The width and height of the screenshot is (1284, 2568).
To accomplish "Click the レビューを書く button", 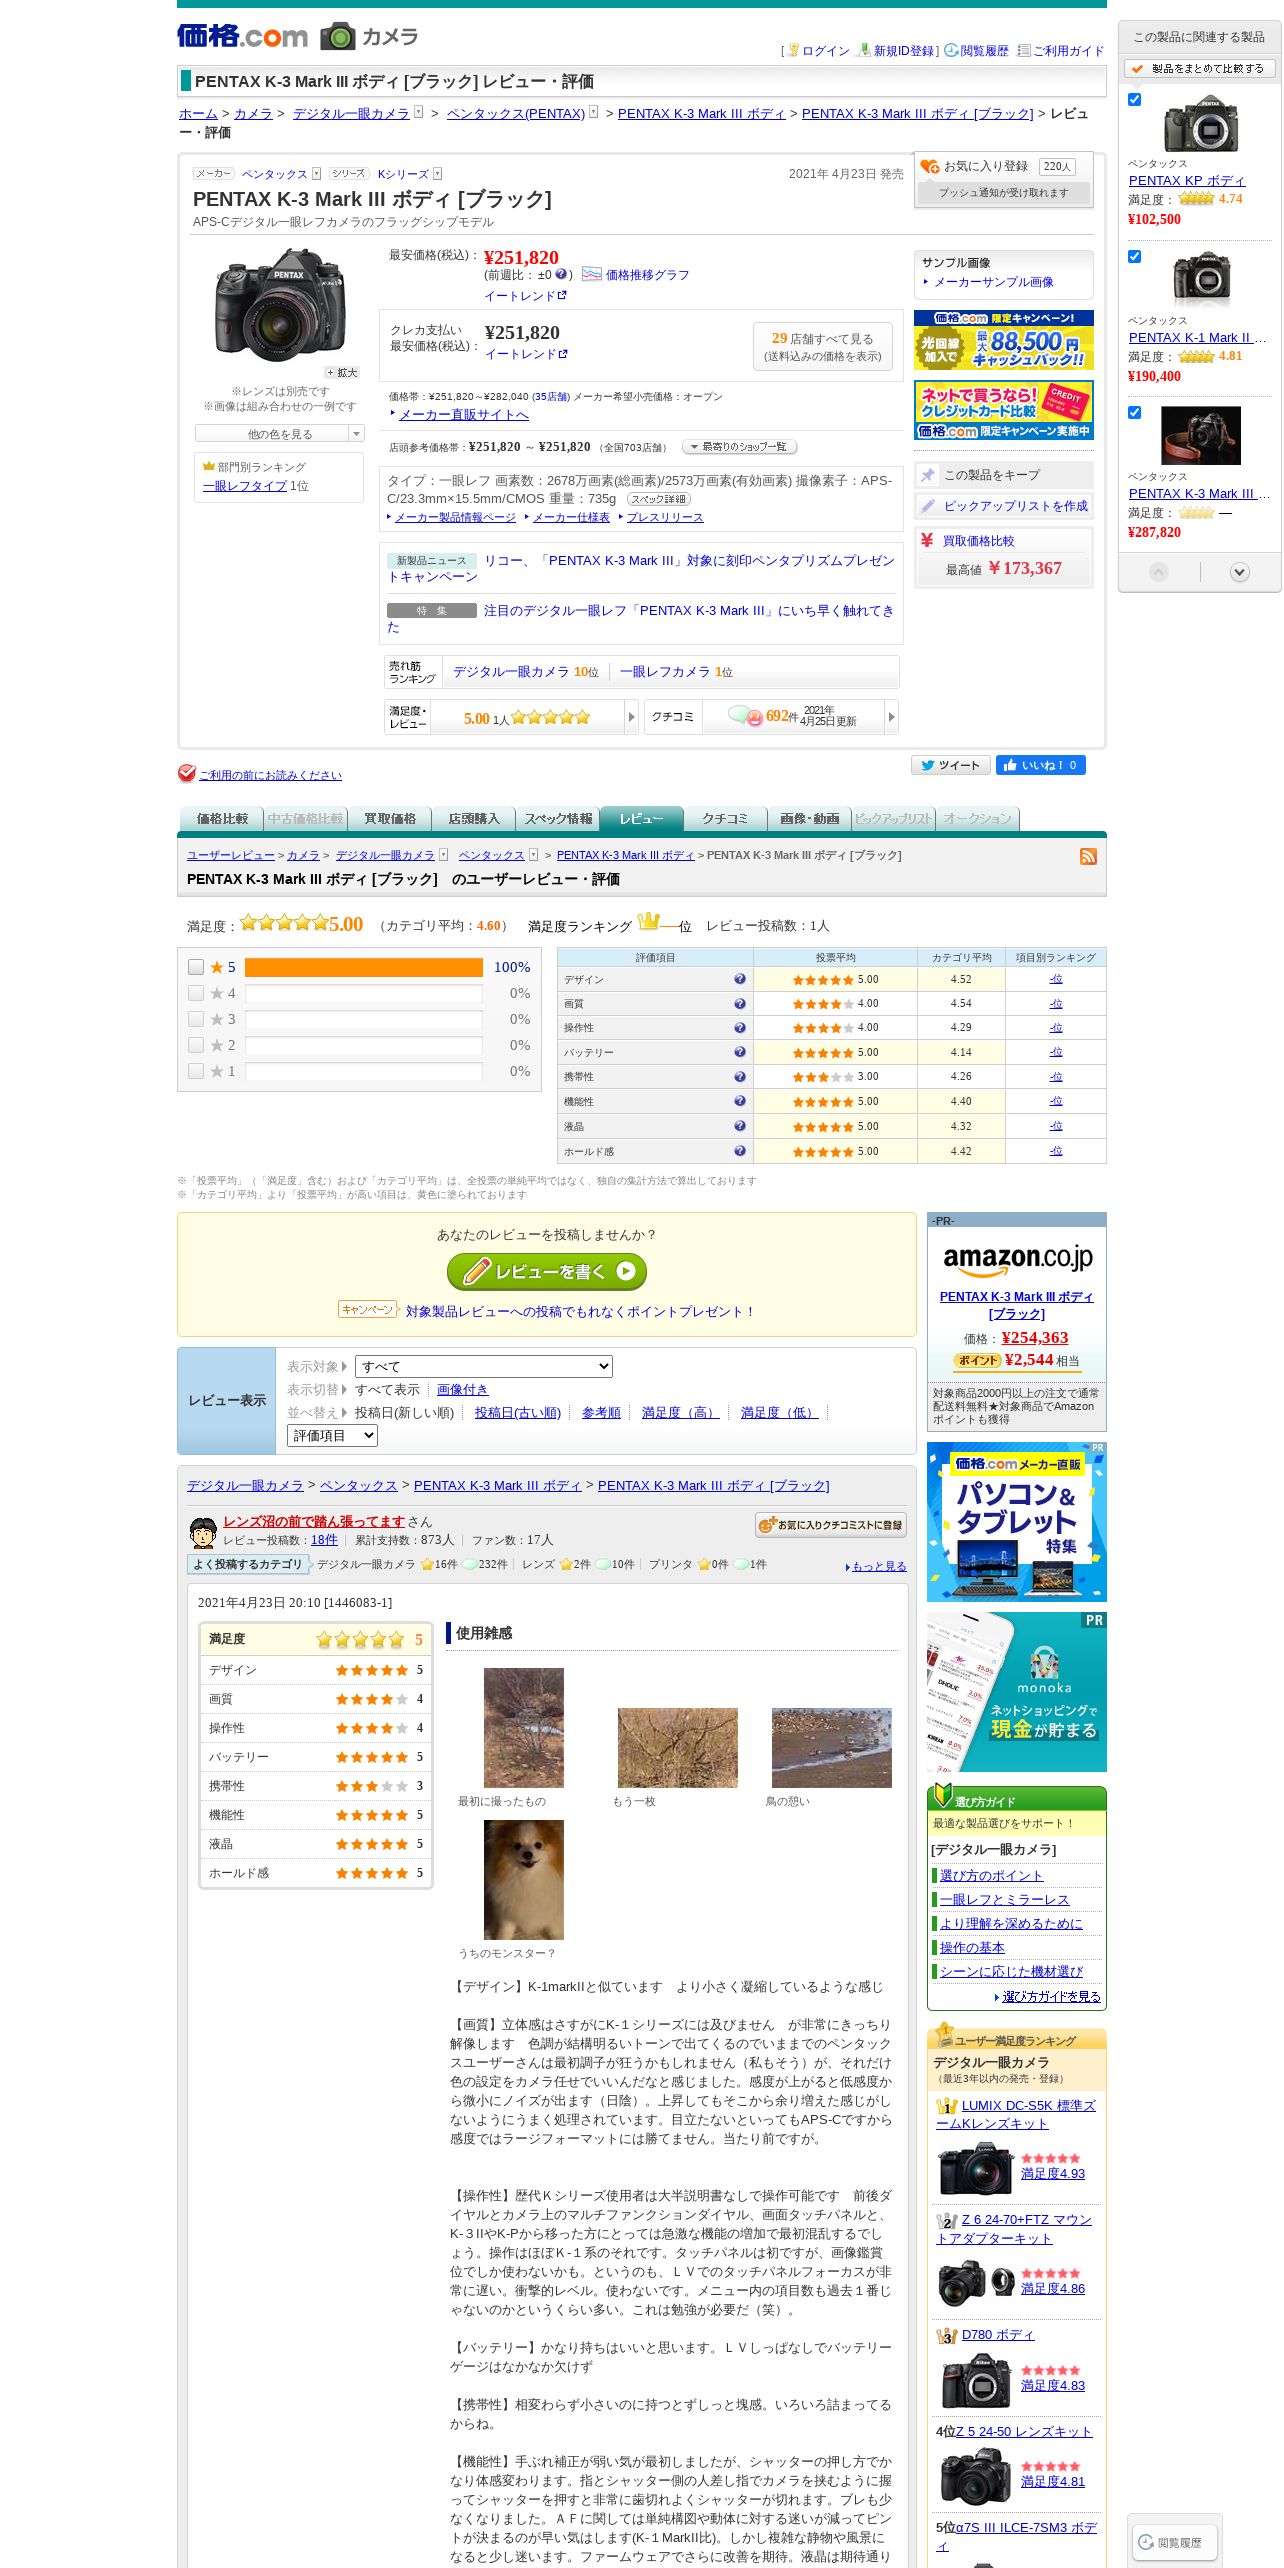I will pyautogui.click(x=547, y=1272).
